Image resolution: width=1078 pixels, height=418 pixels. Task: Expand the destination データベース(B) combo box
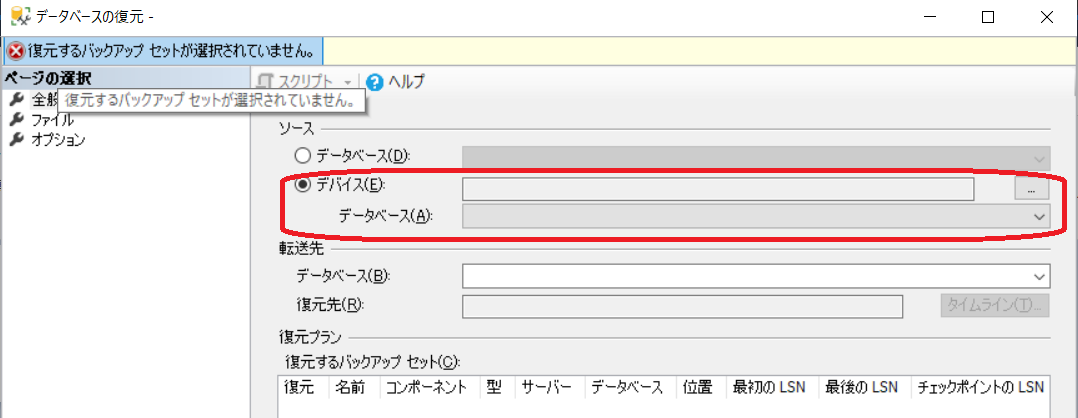click(1039, 276)
